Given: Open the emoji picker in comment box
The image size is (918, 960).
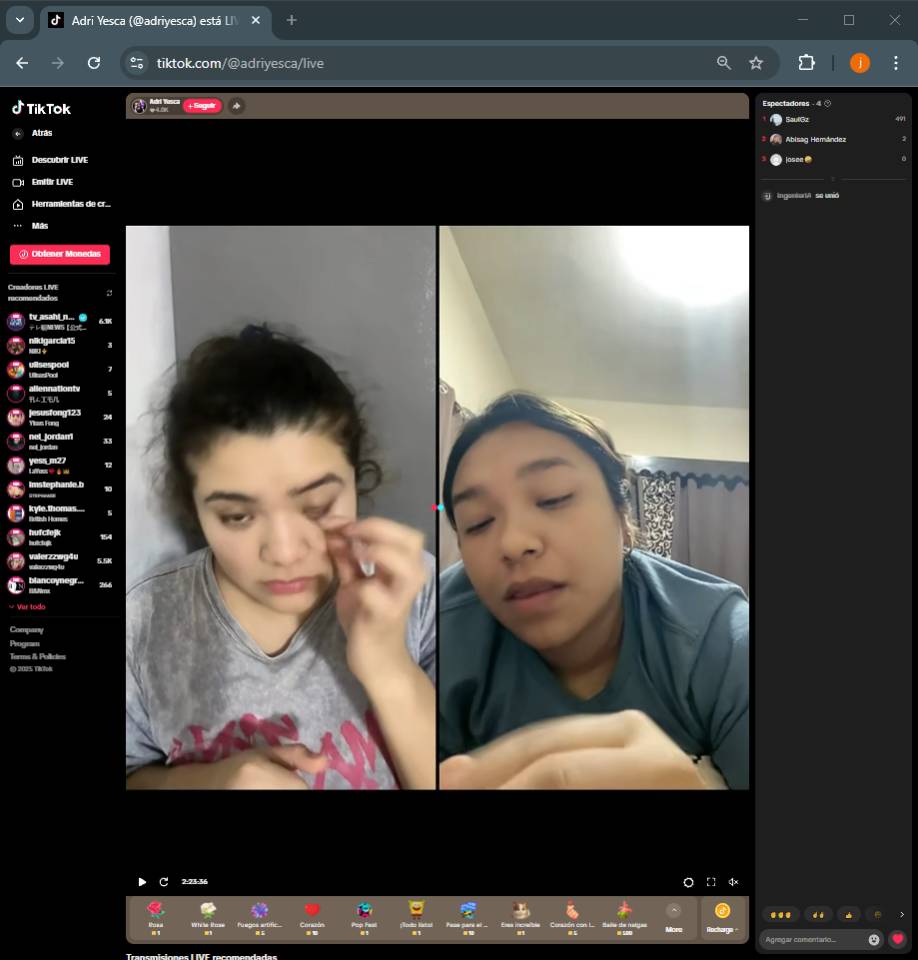Looking at the screenshot, I should [874, 939].
